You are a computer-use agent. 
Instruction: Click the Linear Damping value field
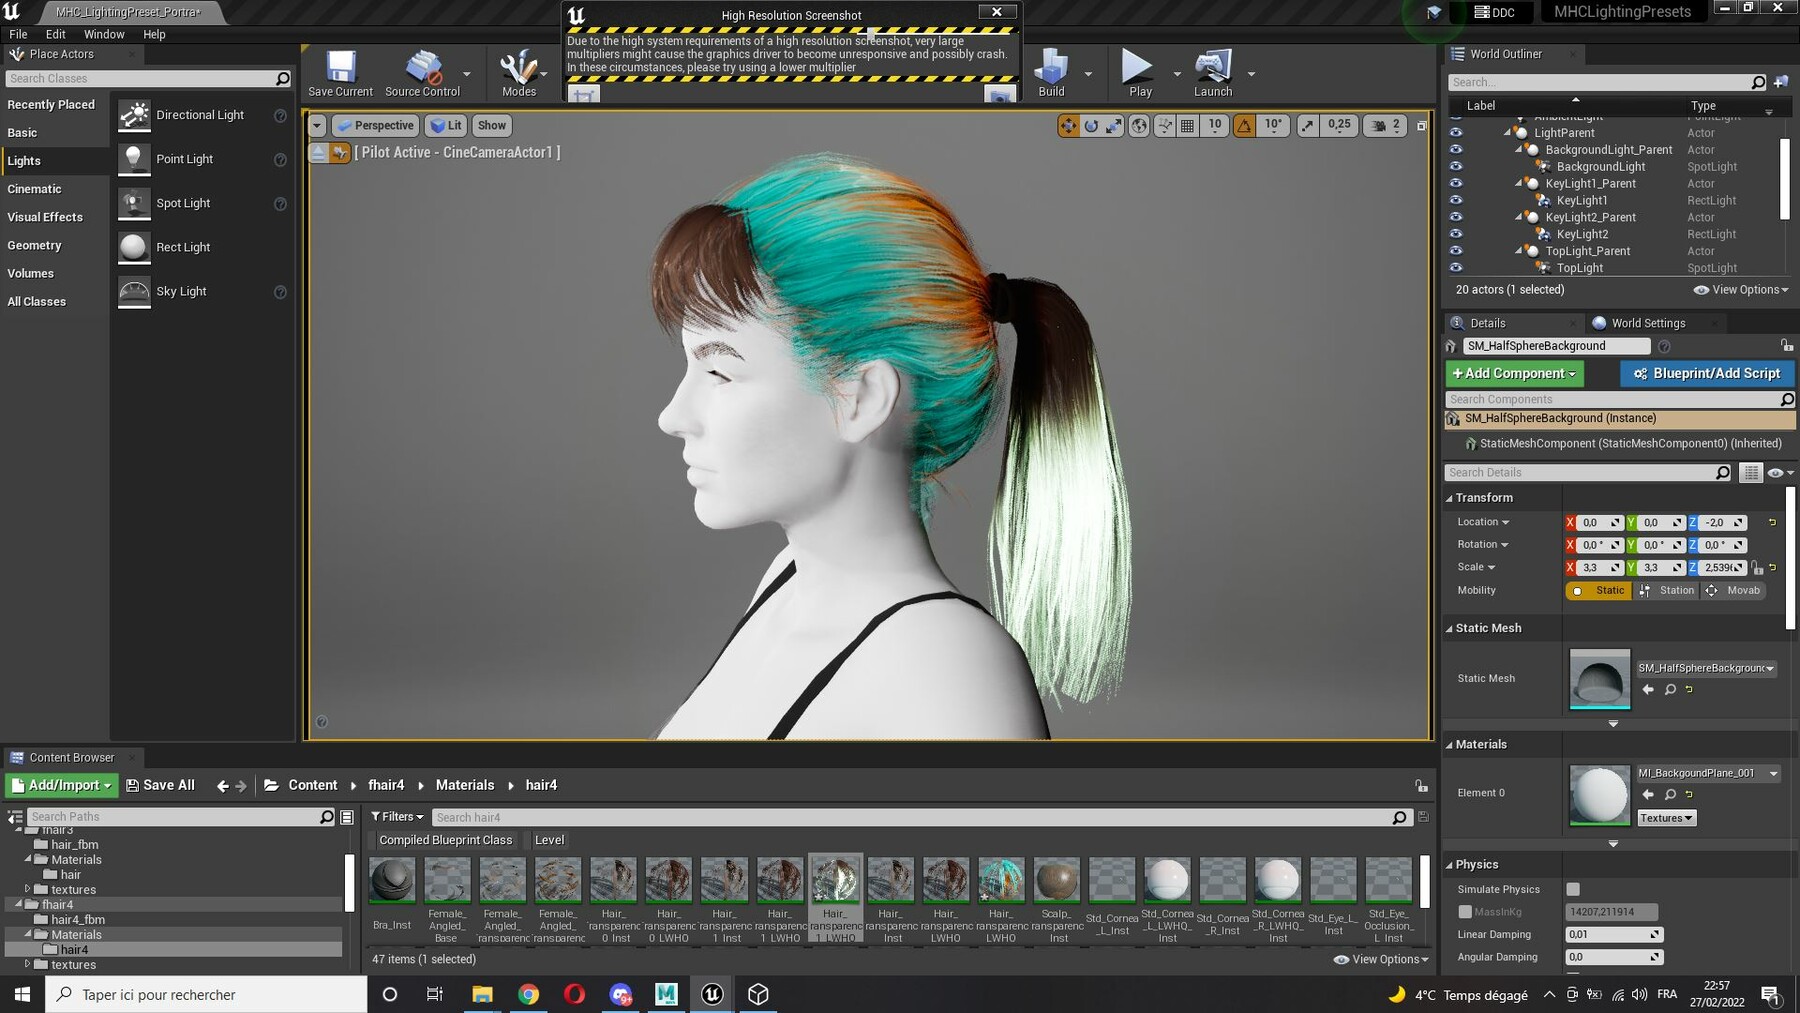click(1612, 934)
